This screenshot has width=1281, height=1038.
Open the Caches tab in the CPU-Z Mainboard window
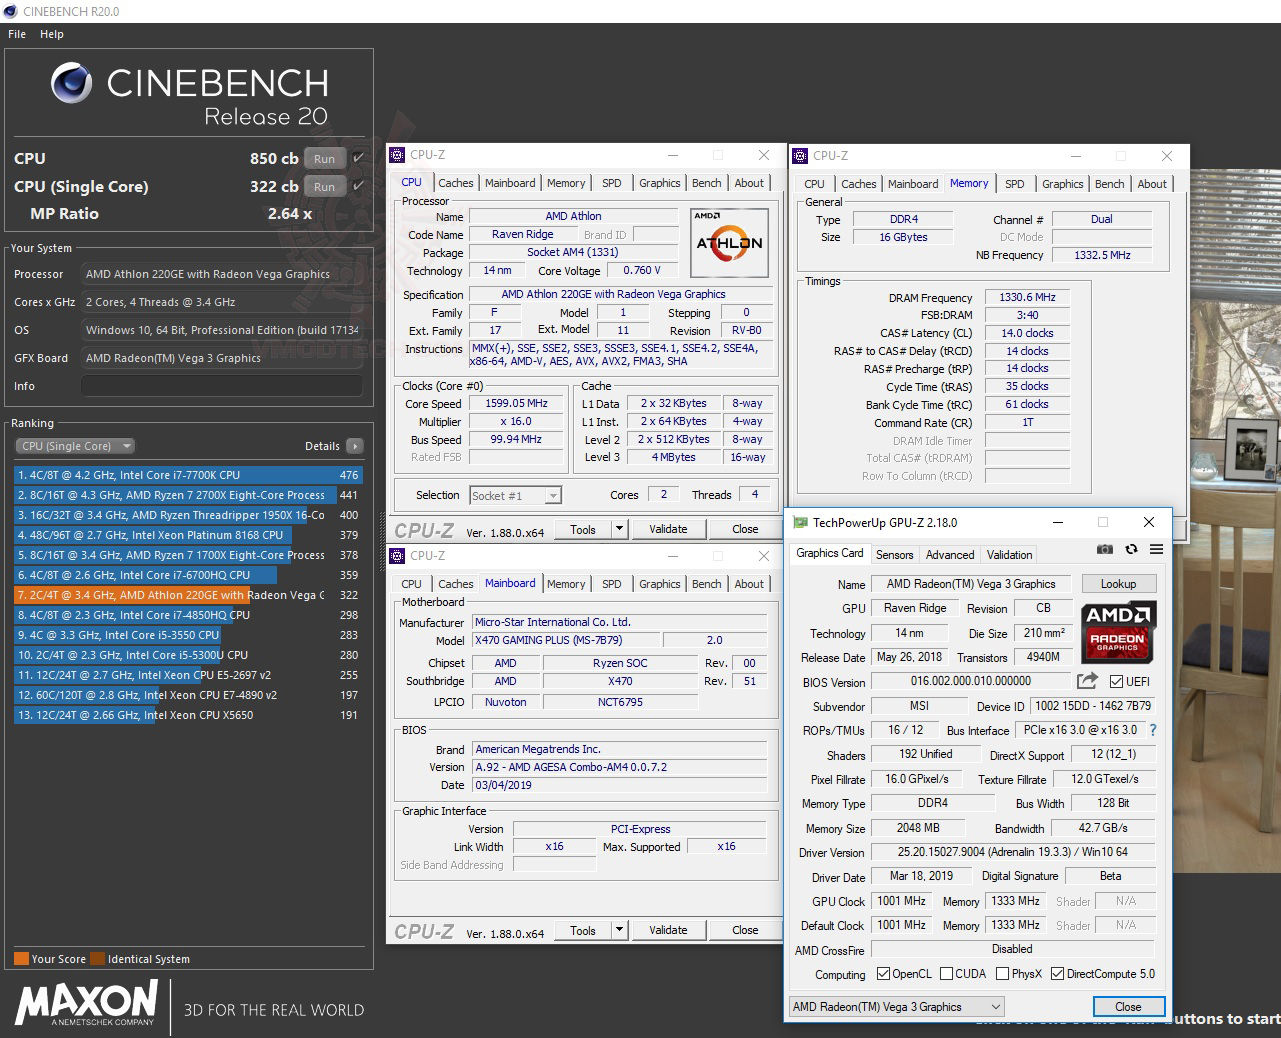pos(455,584)
